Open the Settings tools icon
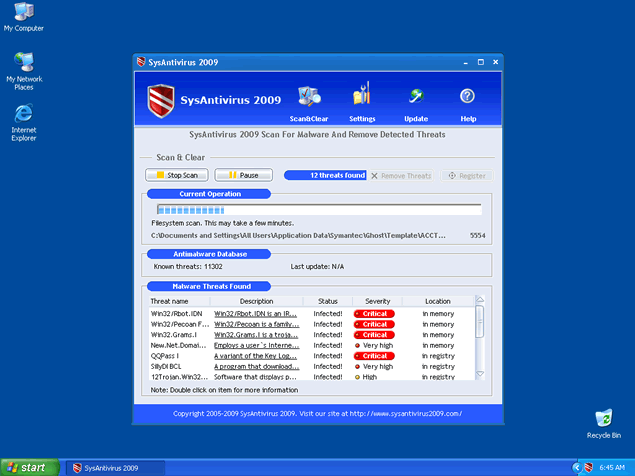The width and height of the screenshot is (635, 476). tap(362, 97)
